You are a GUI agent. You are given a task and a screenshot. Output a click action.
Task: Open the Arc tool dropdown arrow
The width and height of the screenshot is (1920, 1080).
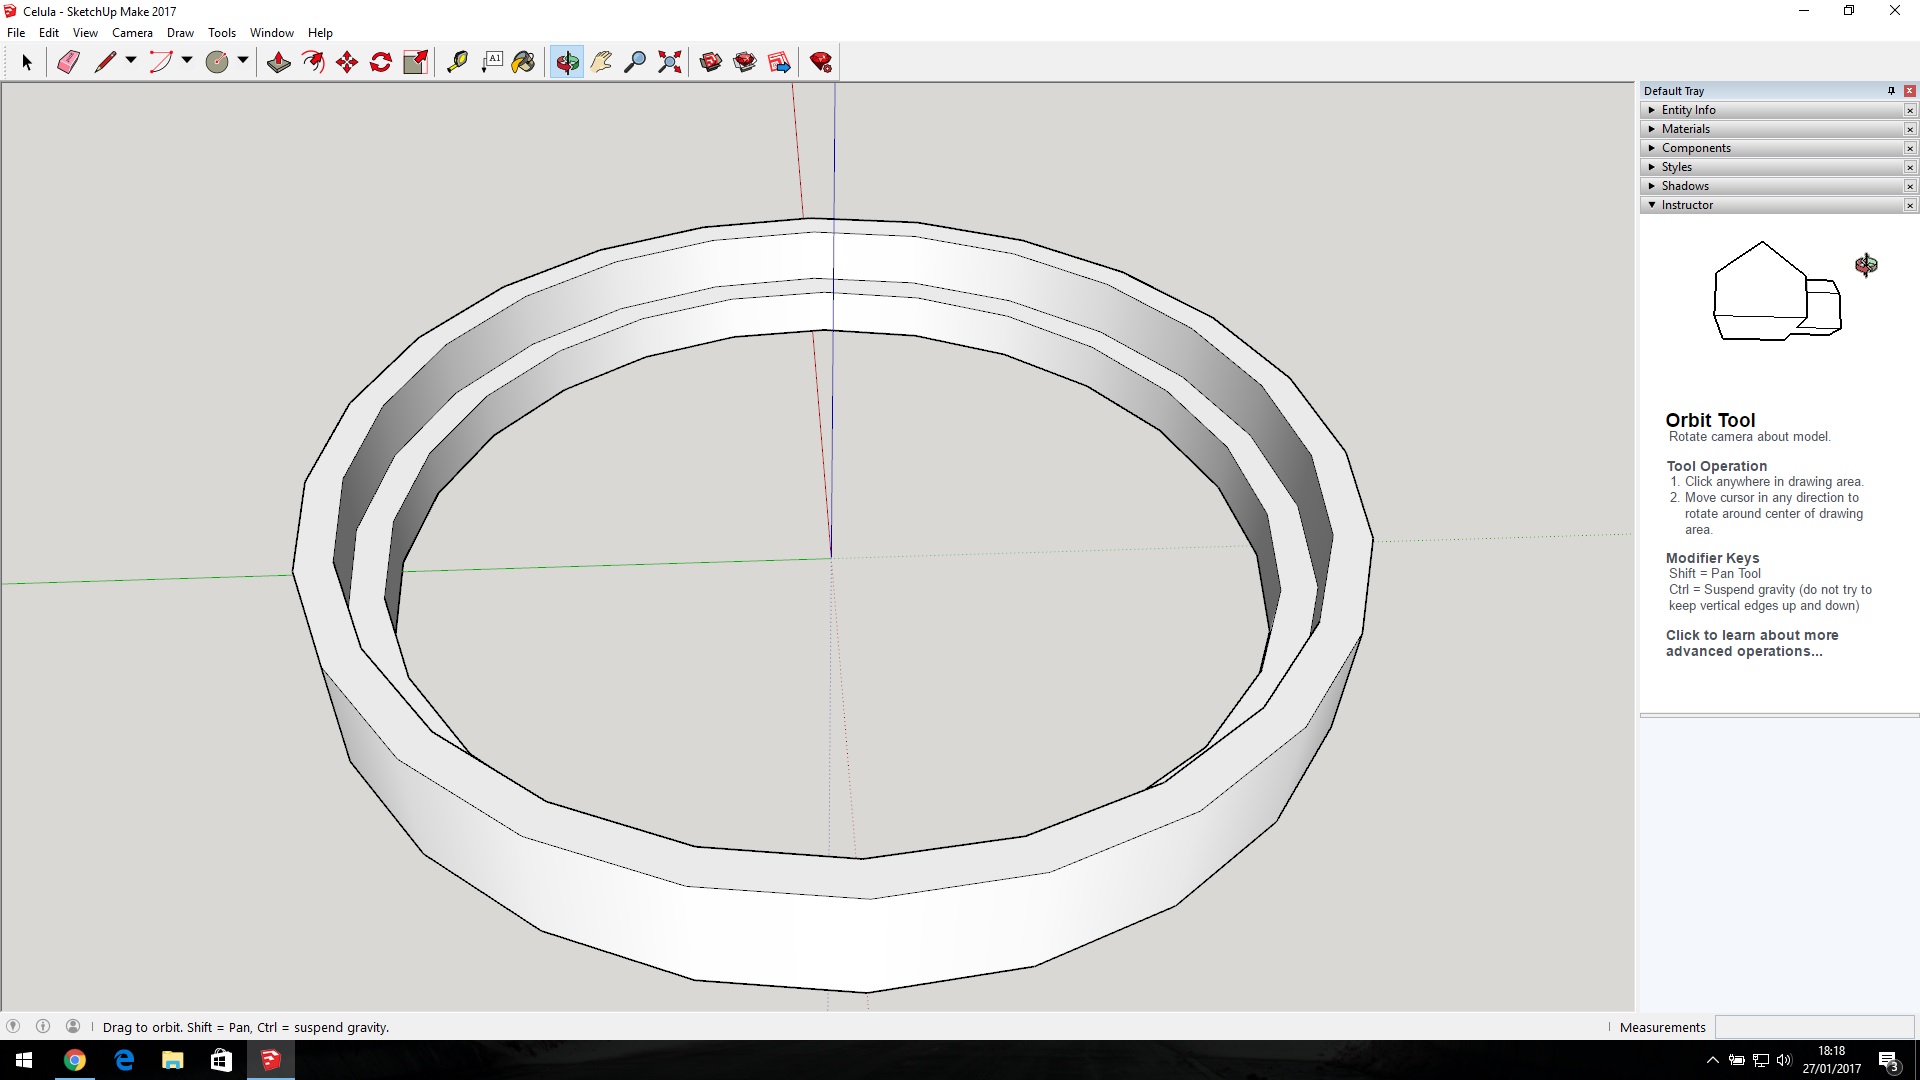tap(187, 61)
